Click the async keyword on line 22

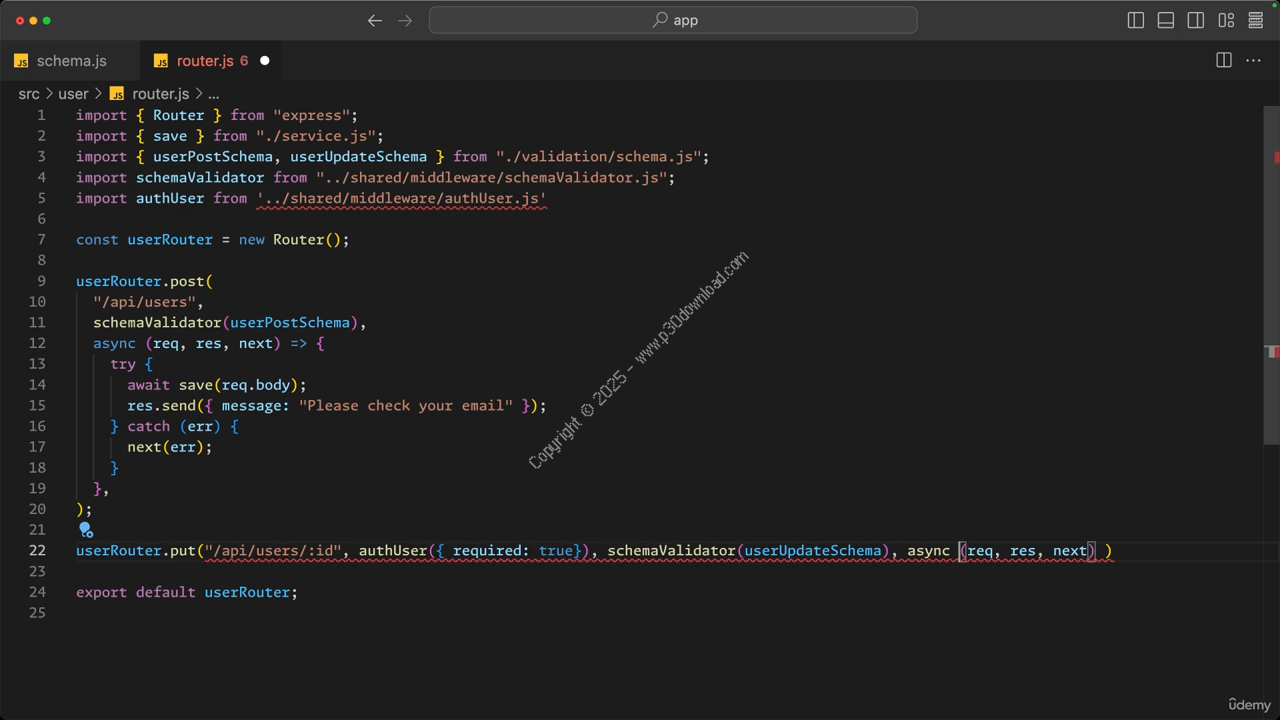coord(928,551)
